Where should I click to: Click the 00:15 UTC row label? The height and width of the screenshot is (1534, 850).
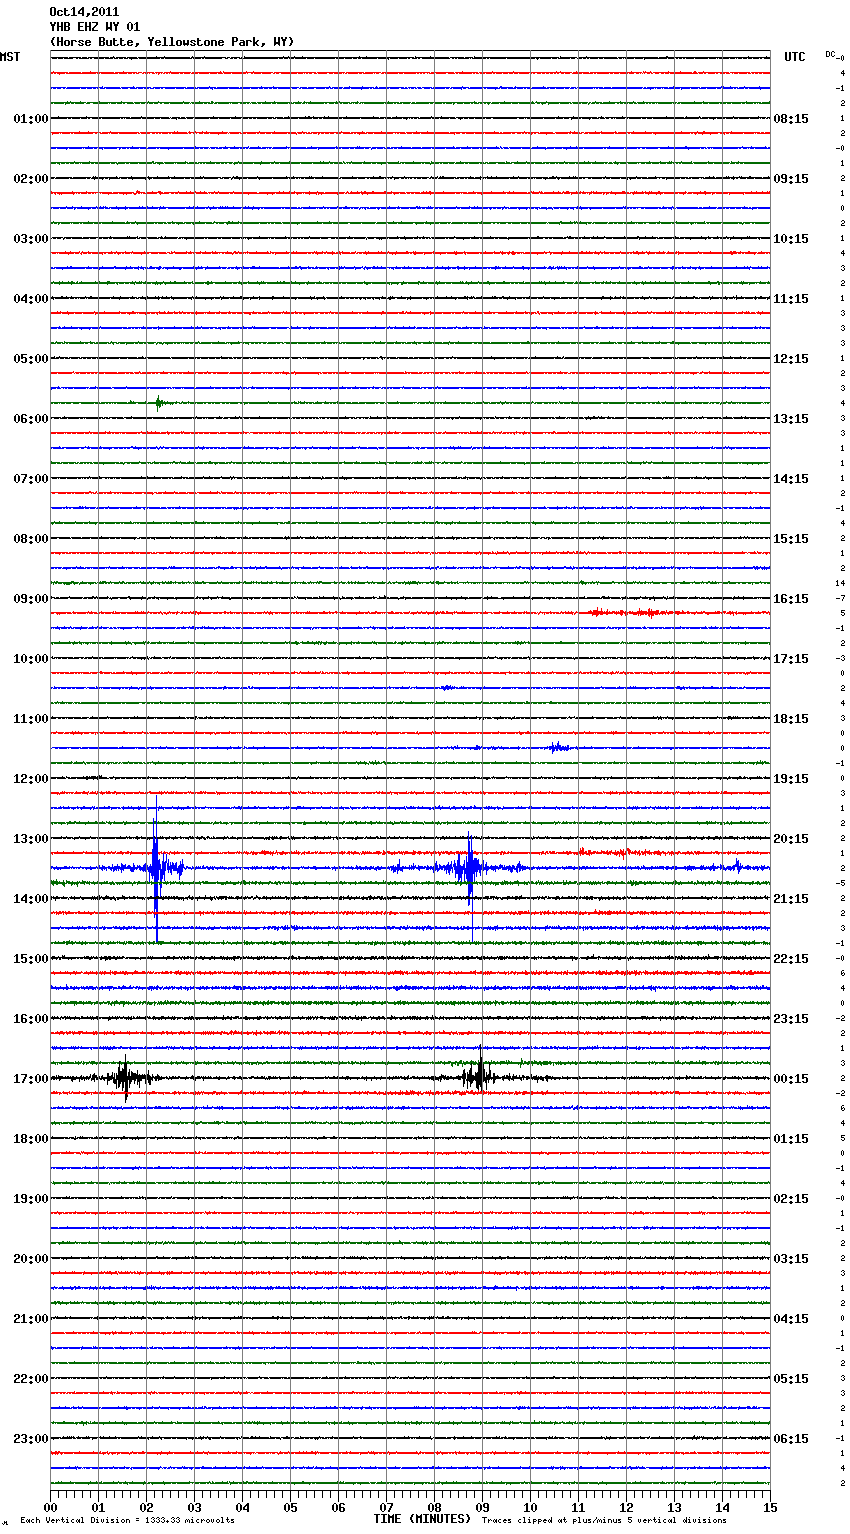pyautogui.click(x=791, y=1079)
